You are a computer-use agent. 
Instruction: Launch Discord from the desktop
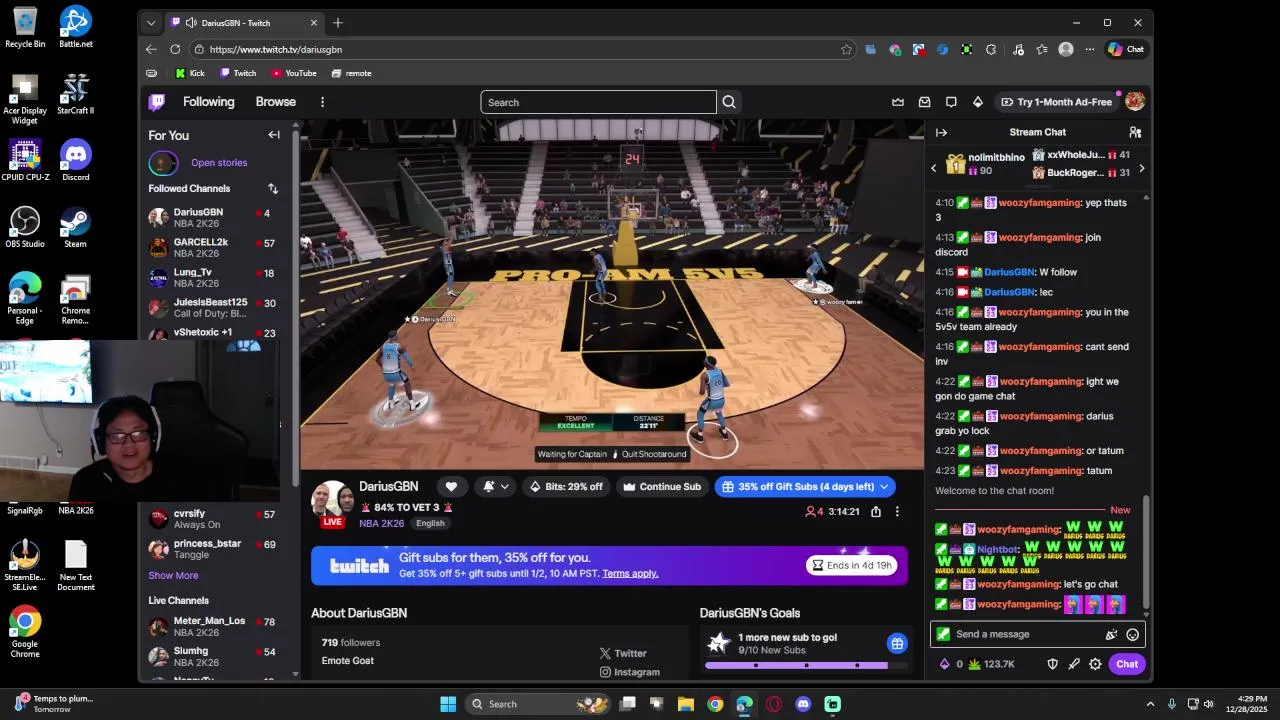coord(75,161)
